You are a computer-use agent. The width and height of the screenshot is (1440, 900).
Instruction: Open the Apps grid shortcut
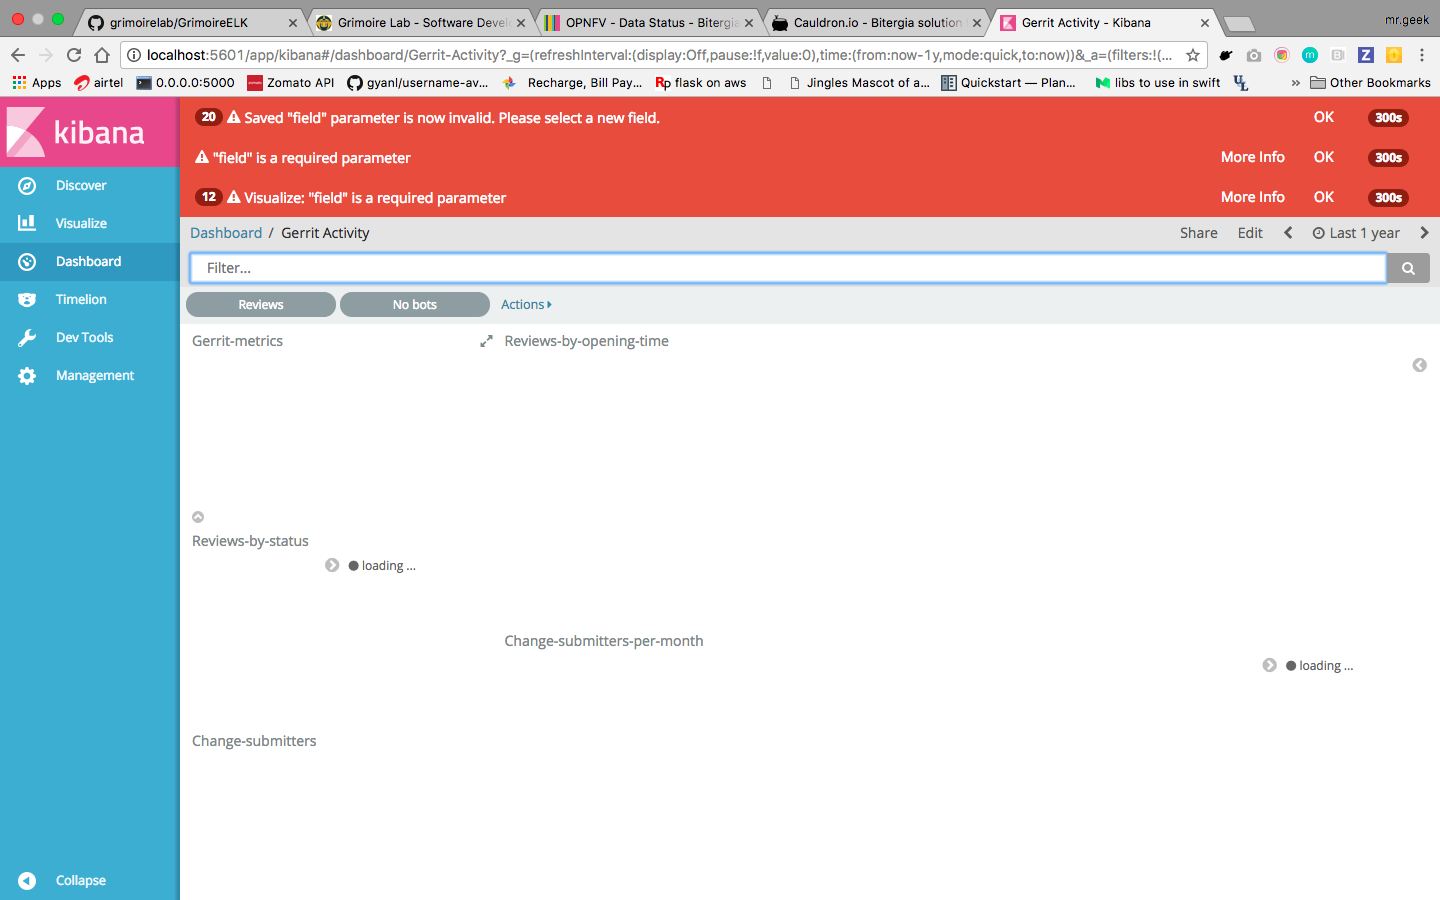tap(37, 83)
